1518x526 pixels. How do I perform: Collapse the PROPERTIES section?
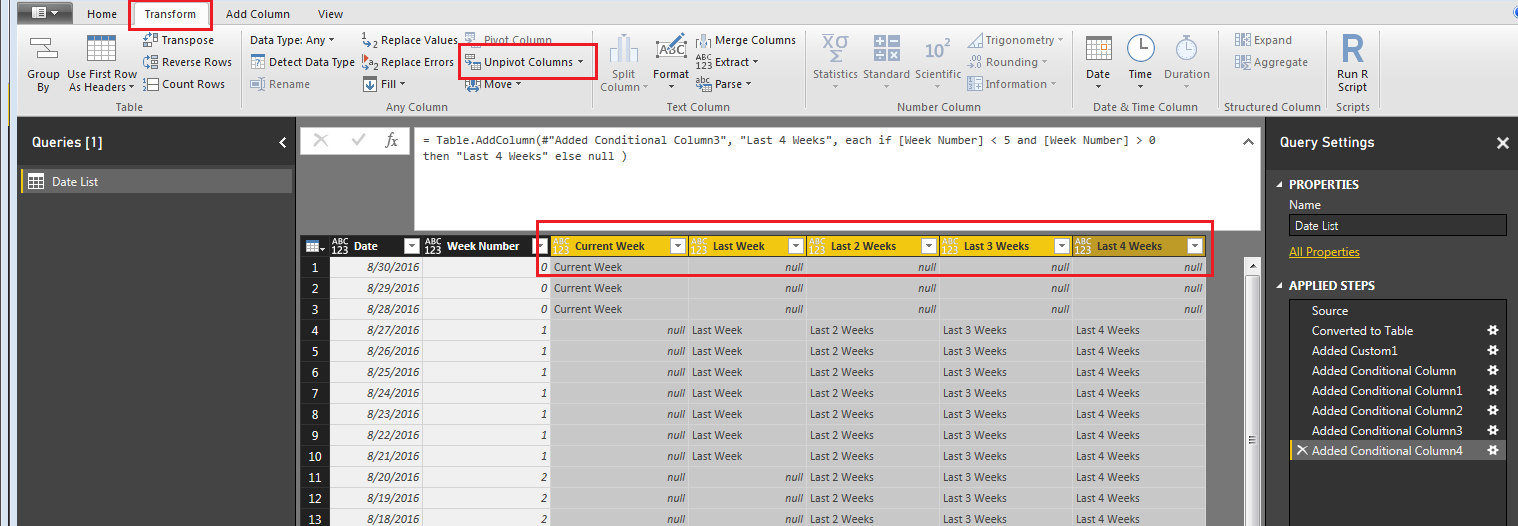(1280, 184)
